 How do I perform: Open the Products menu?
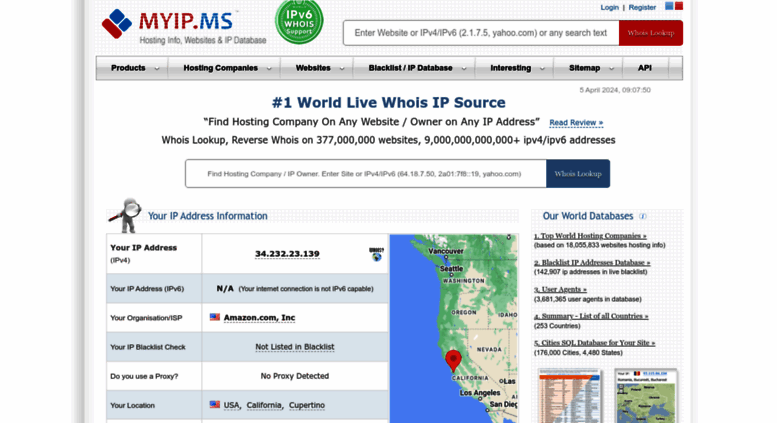point(128,68)
